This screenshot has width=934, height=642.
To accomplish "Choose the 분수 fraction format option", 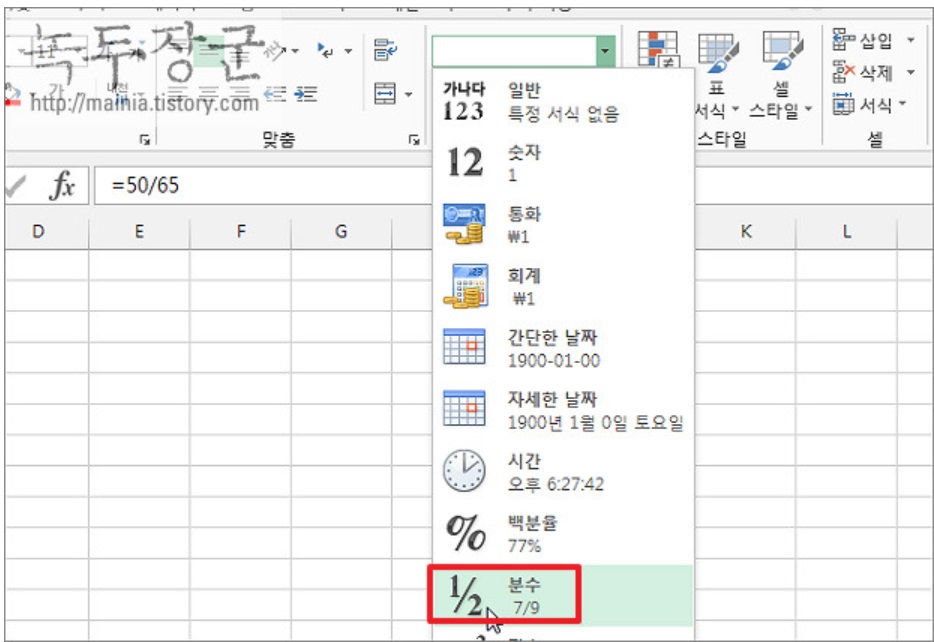I will [563, 596].
